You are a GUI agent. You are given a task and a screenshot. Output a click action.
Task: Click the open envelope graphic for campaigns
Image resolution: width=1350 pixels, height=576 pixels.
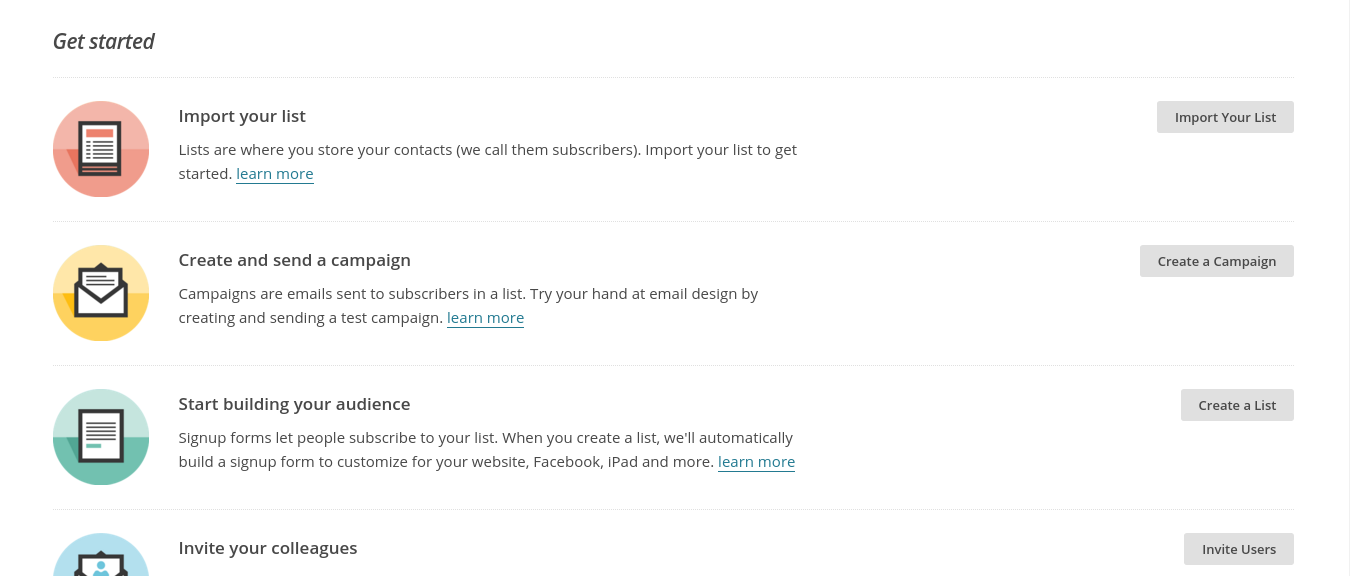coord(101,292)
